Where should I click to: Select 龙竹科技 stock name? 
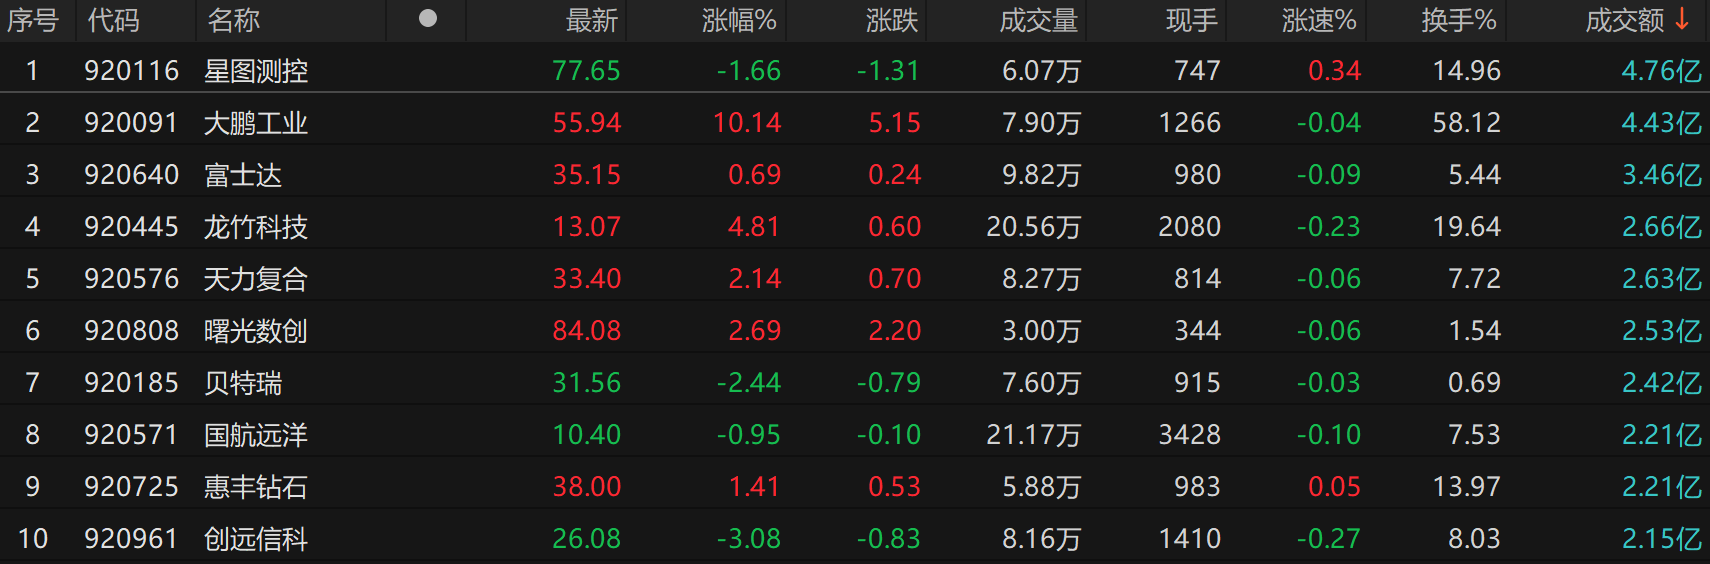coord(256,227)
